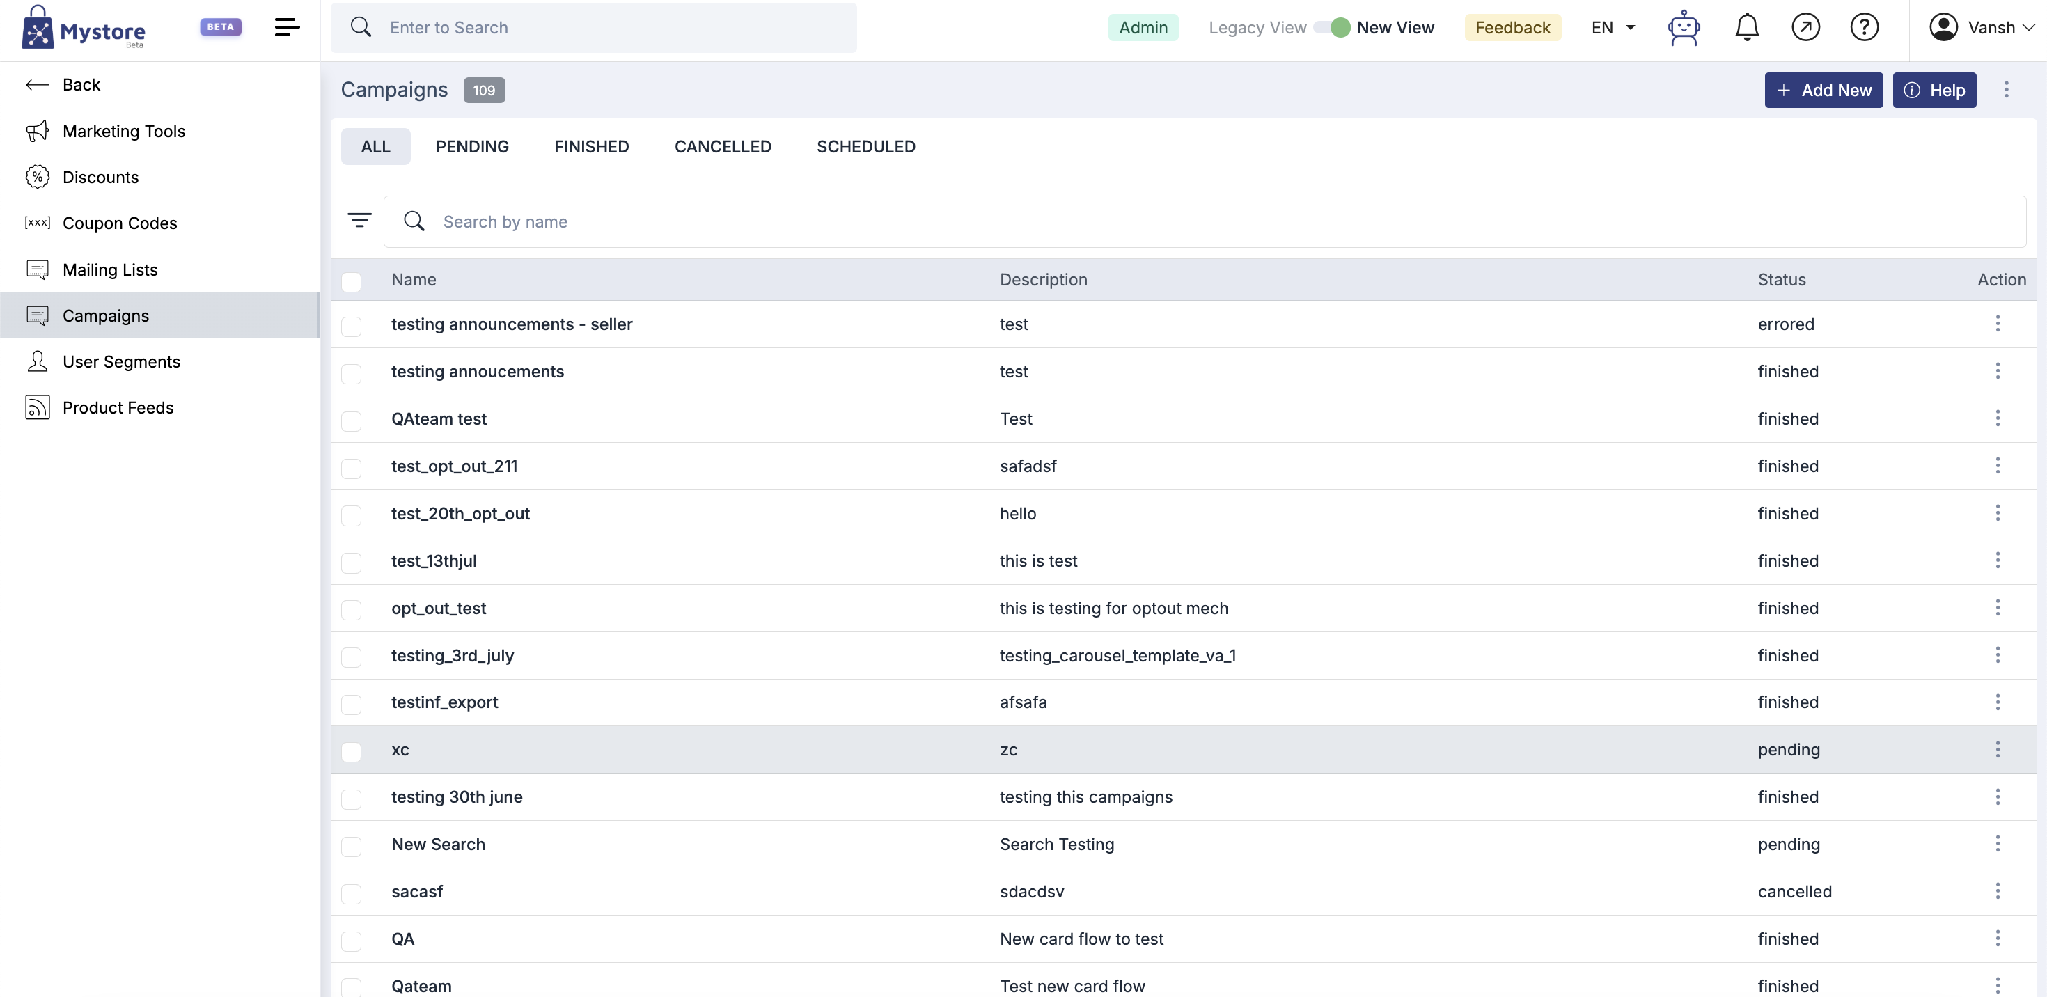Click the campaign count badge 109
The image size is (2047, 997).
pyautogui.click(x=484, y=90)
